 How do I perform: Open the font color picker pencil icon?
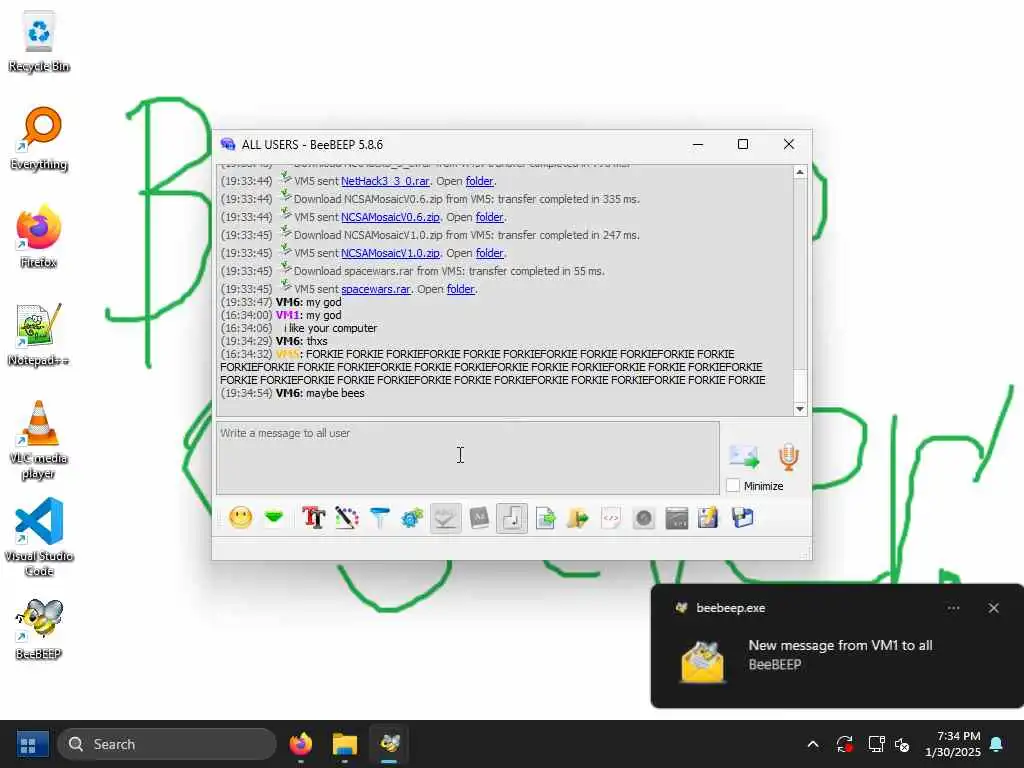347,518
